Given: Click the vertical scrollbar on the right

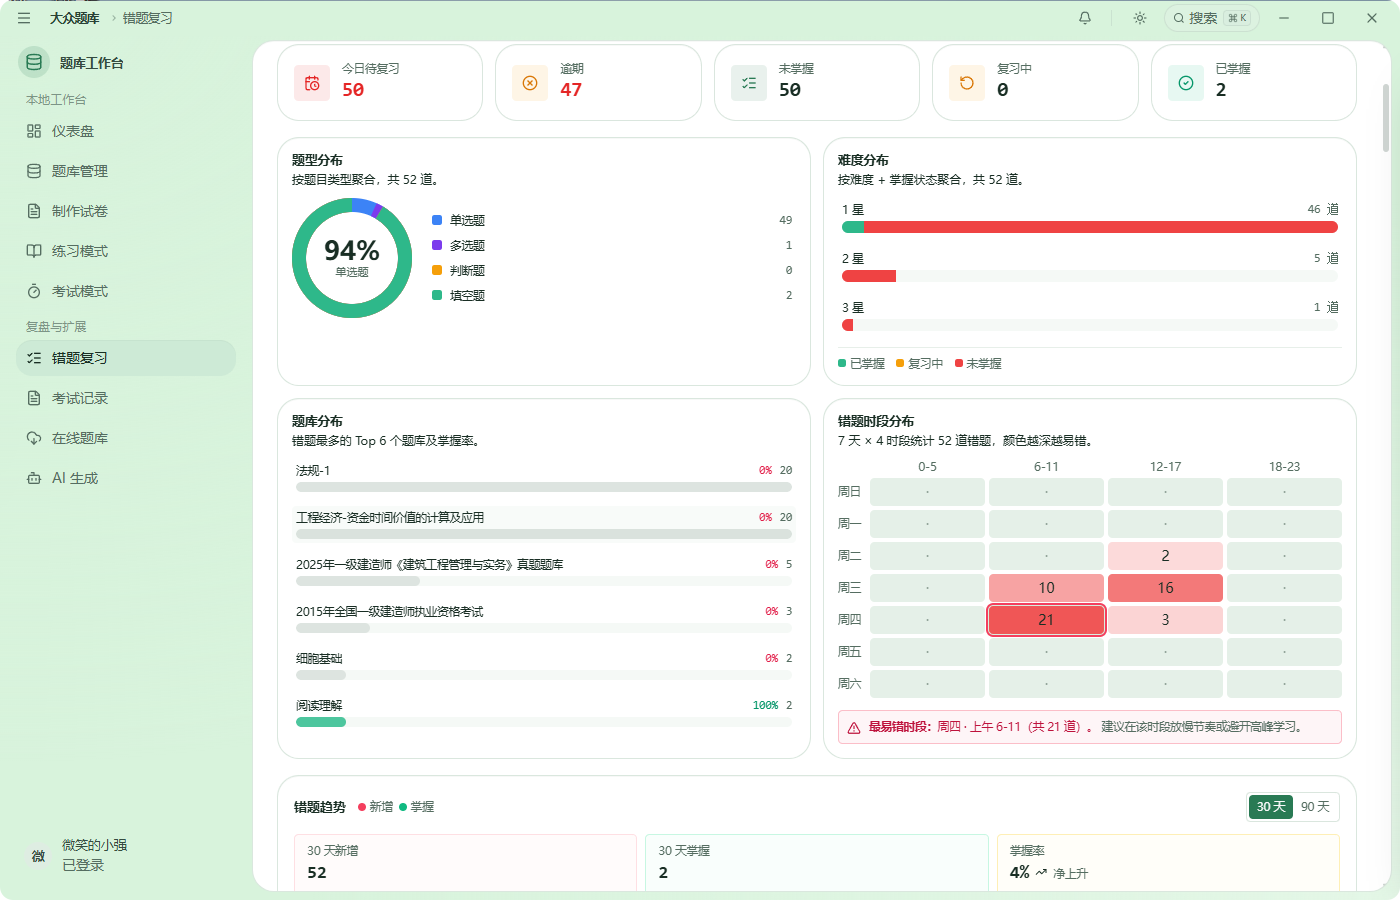Looking at the screenshot, I should 1386,118.
